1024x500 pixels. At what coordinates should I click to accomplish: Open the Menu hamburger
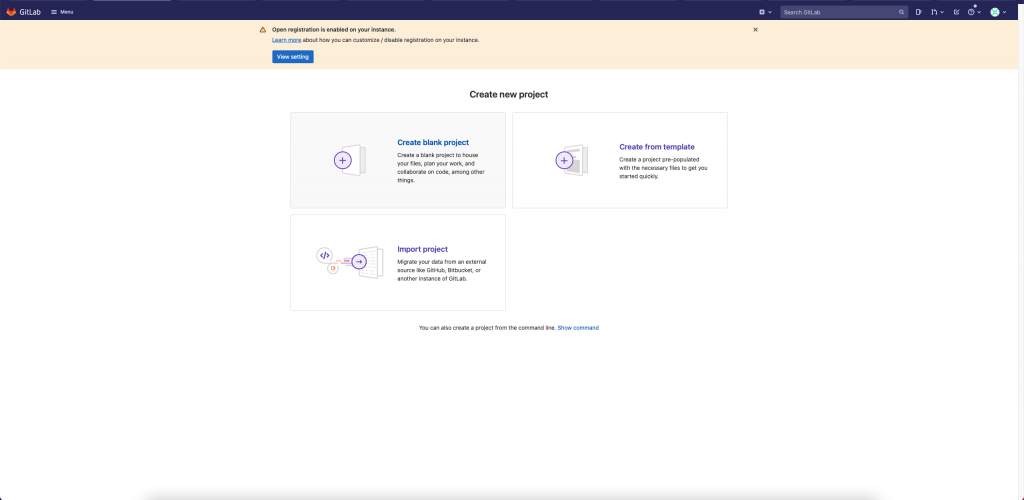pyautogui.click(x=62, y=12)
